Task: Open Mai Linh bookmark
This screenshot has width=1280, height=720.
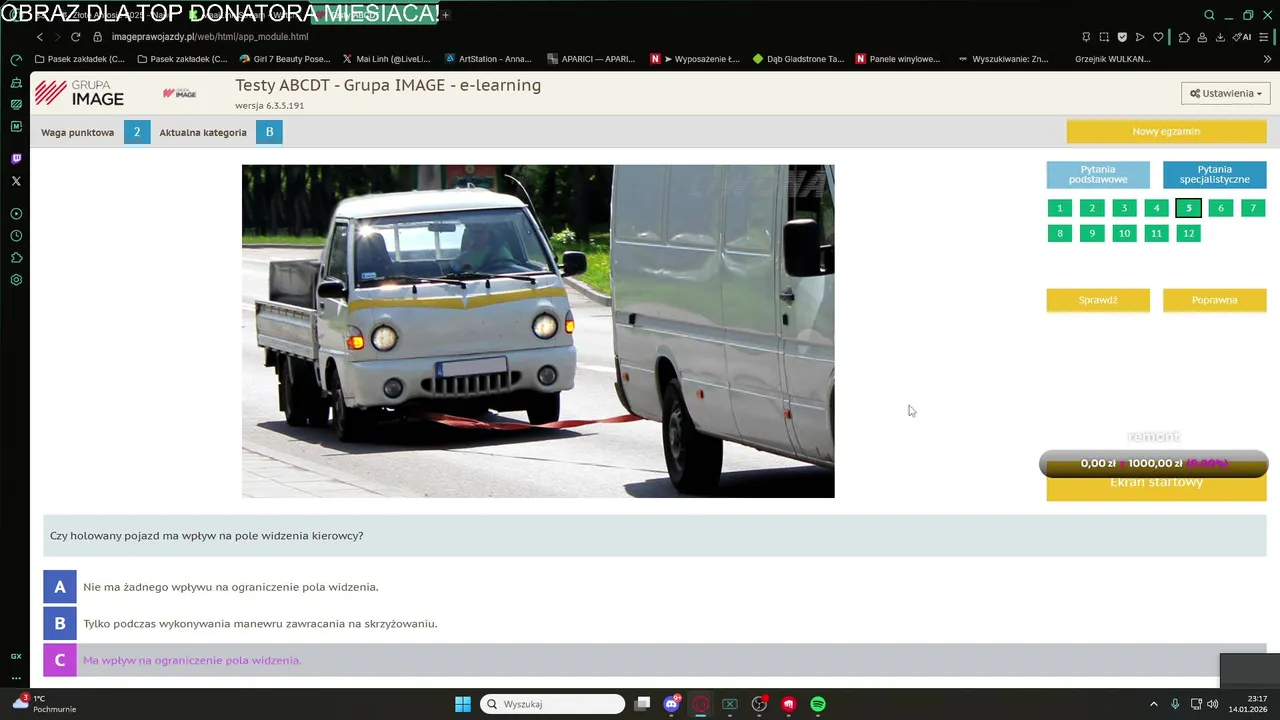Action: (386, 59)
